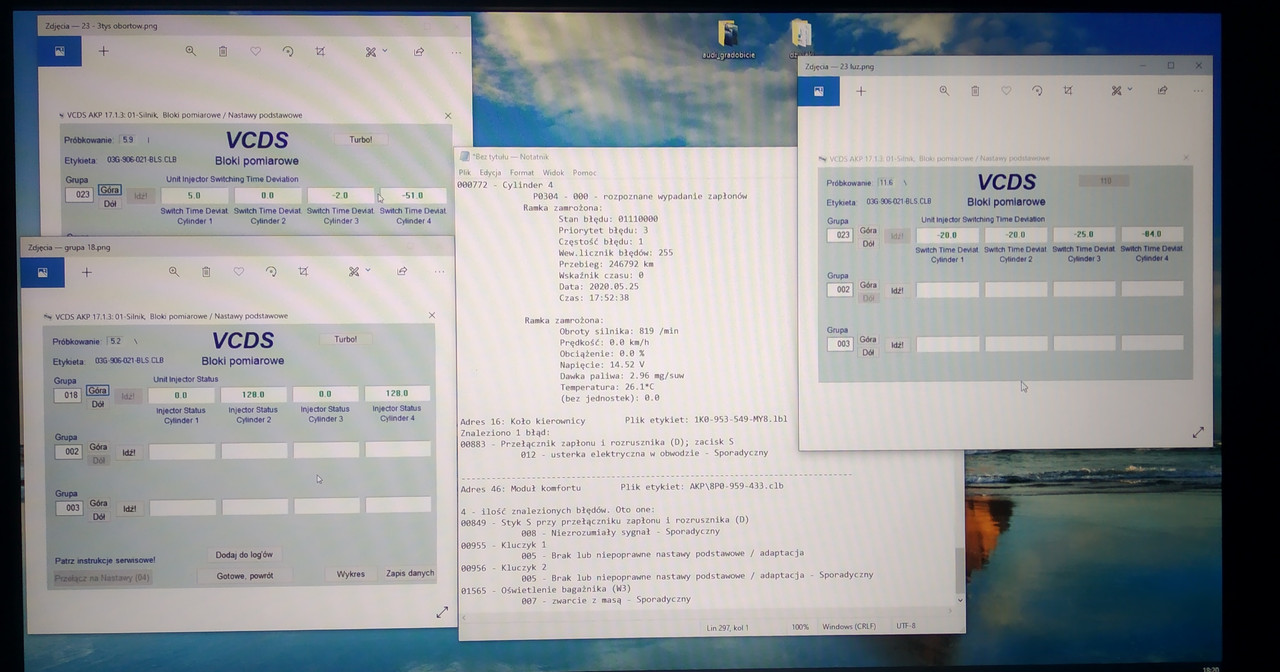Open more options in 23 luz window
Image resolution: width=1280 pixels, height=672 pixels.
(x=1198, y=91)
